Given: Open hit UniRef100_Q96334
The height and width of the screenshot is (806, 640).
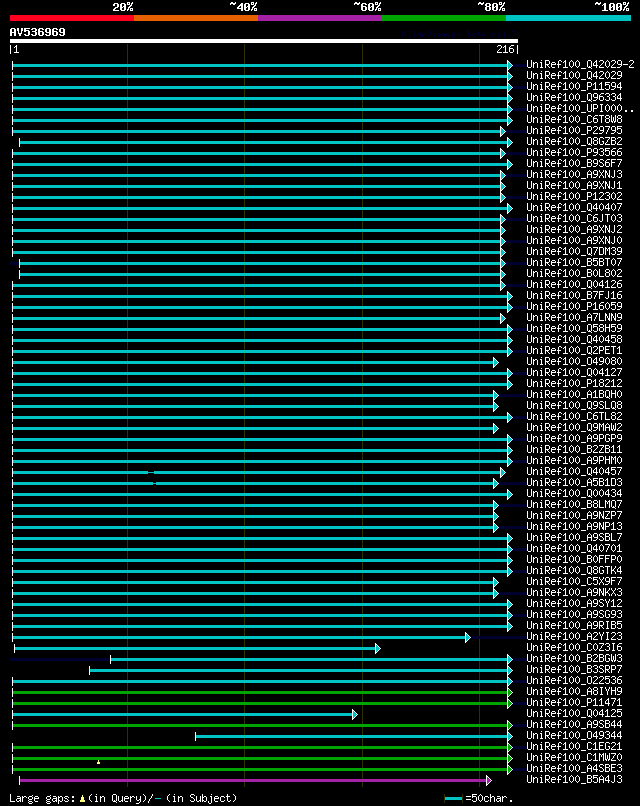Looking at the screenshot, I should click(x=574, y=97).
